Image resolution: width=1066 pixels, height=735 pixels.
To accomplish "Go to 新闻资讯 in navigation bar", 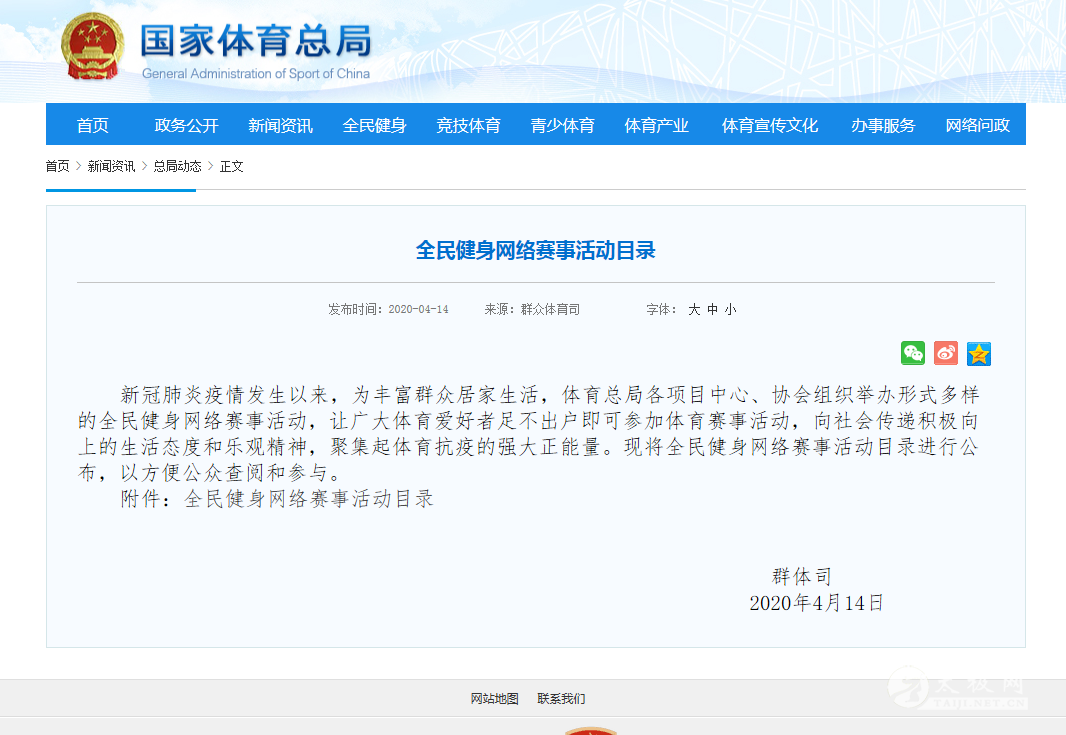I will coord(280,125).
